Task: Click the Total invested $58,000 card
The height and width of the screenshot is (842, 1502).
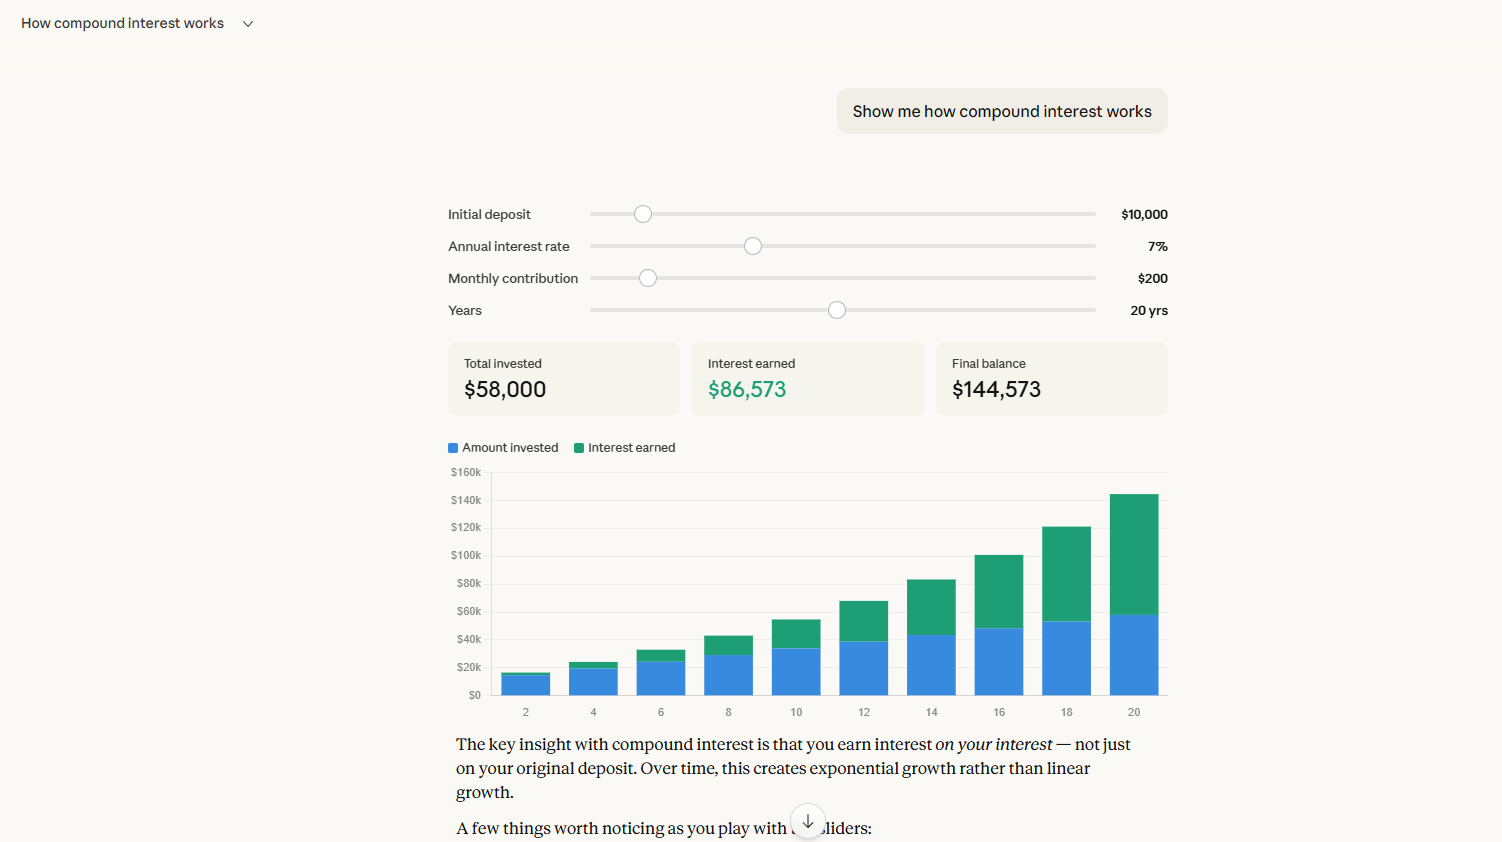Action: point(564,379)
